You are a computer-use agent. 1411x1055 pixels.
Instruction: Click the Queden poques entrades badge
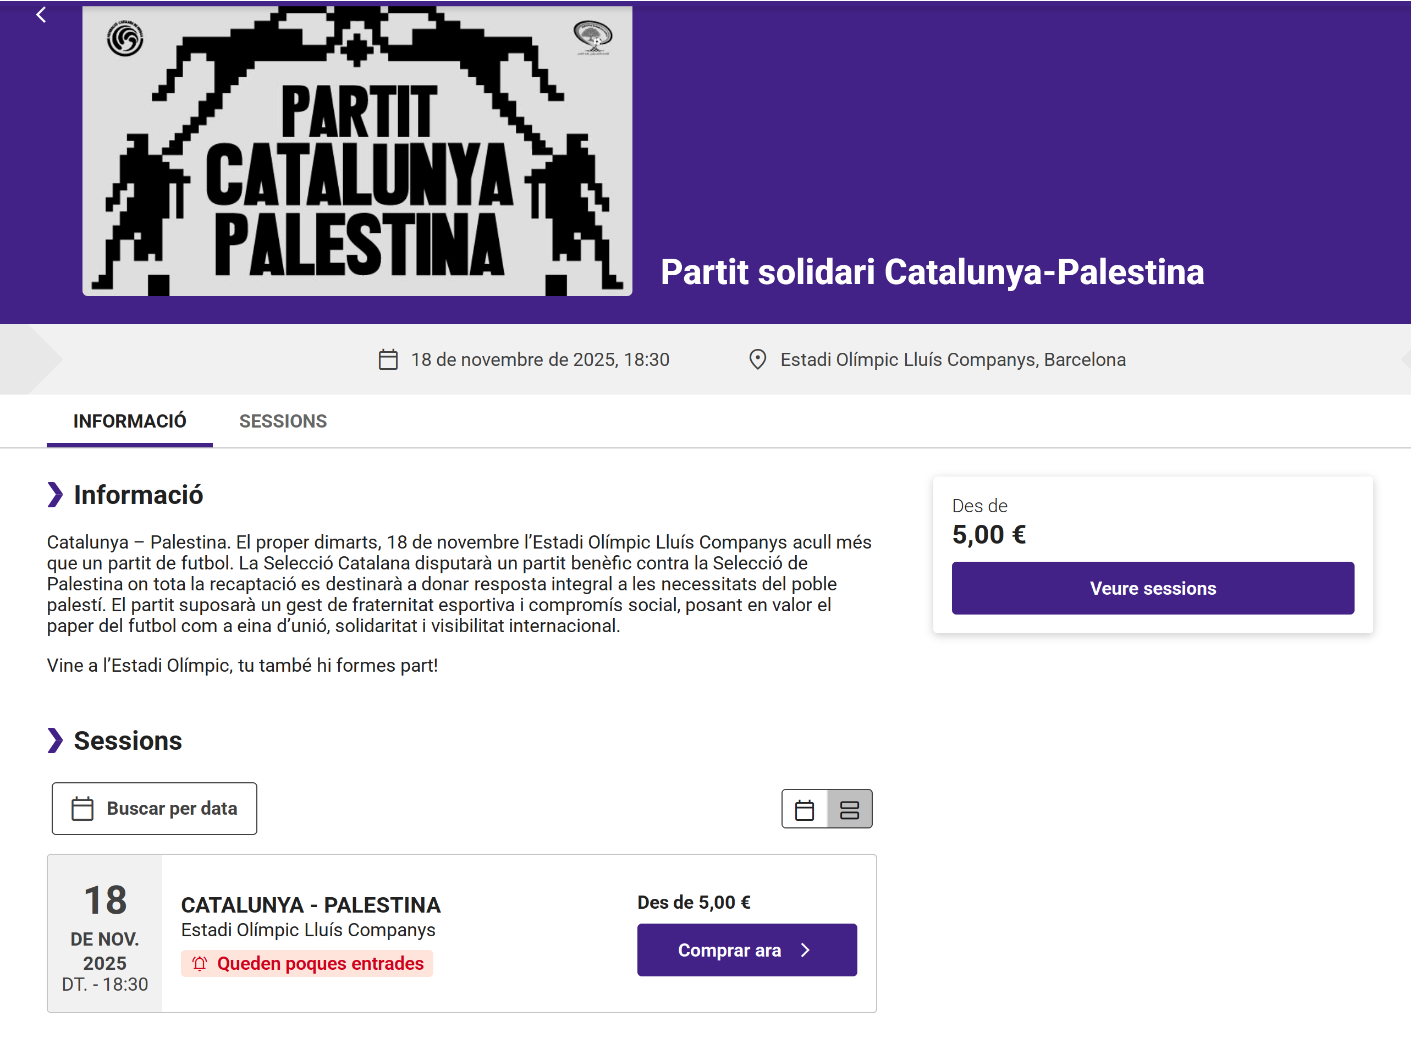[x=307, y=964]
